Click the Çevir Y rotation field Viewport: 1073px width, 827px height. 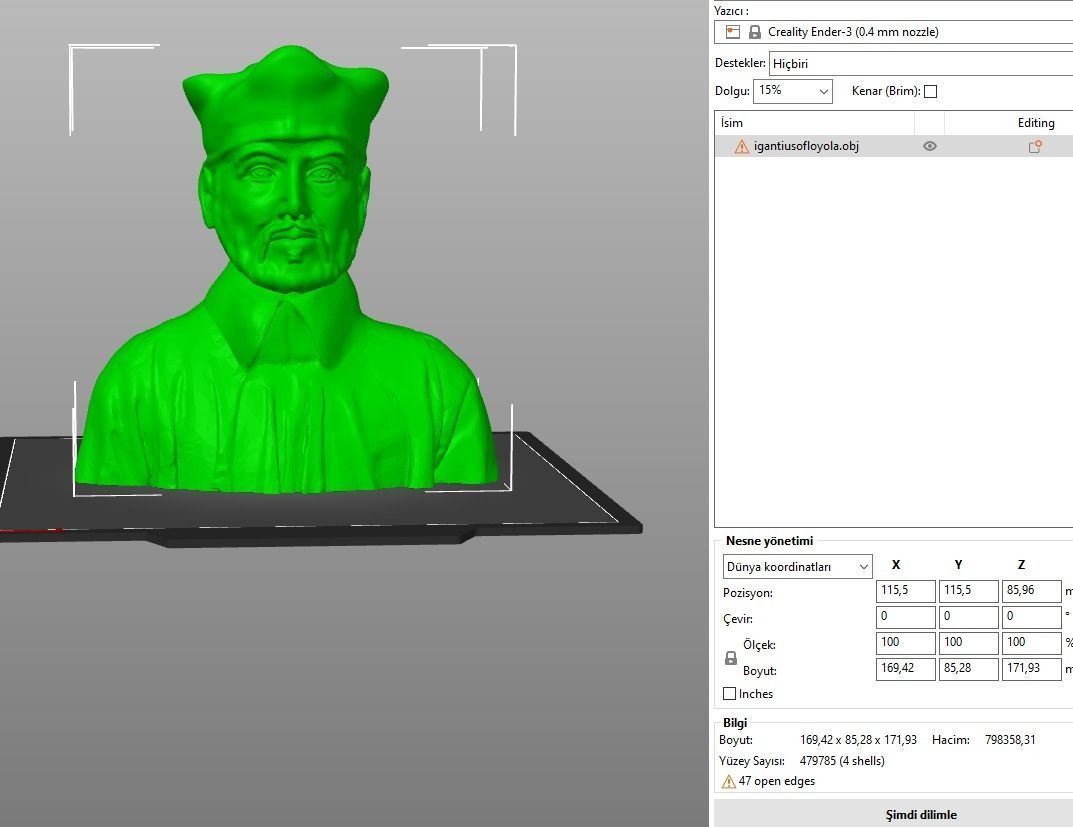tap(968, 616)
